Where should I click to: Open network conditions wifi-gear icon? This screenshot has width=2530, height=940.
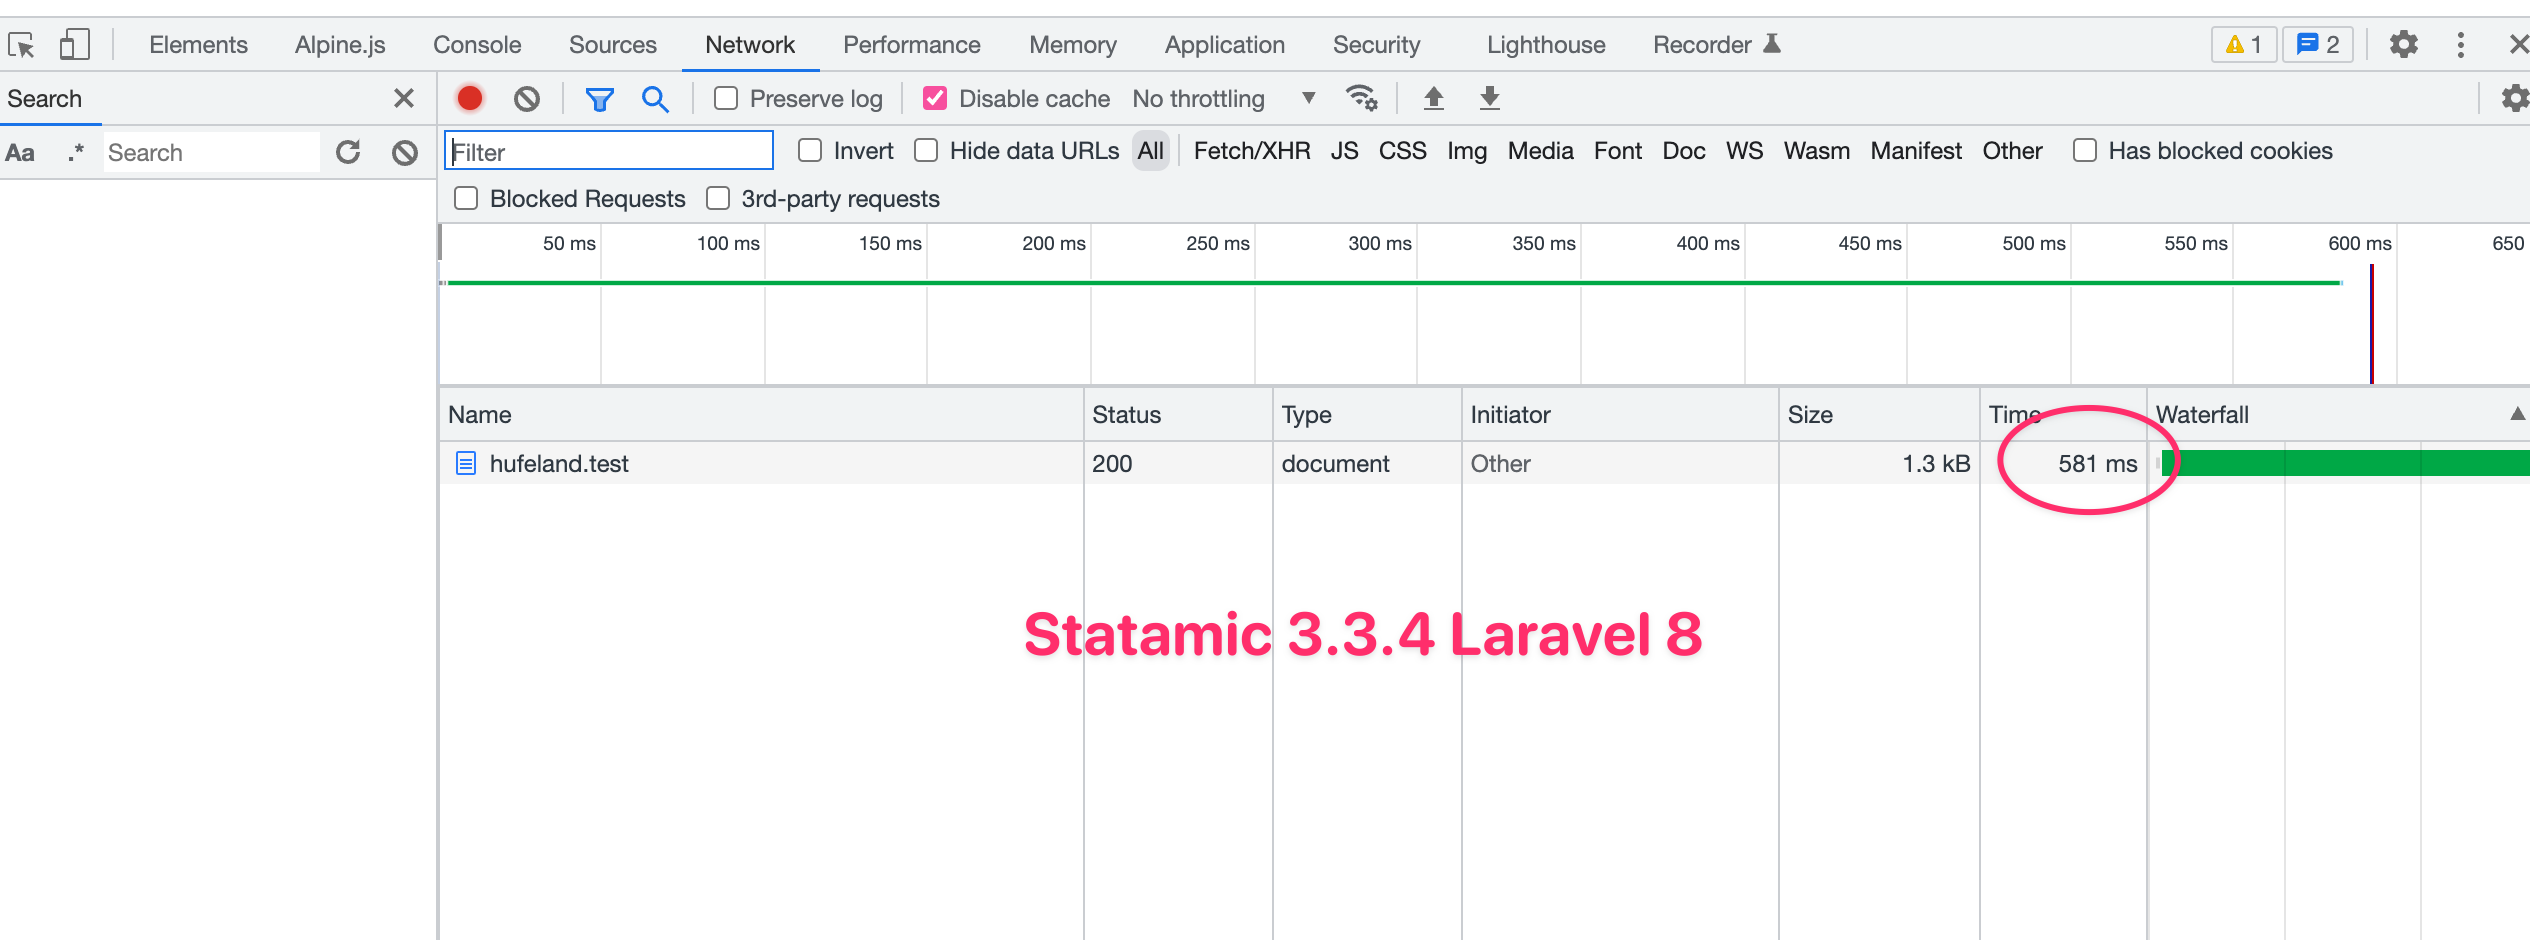pyautogui.click(x=1361, y=98)
